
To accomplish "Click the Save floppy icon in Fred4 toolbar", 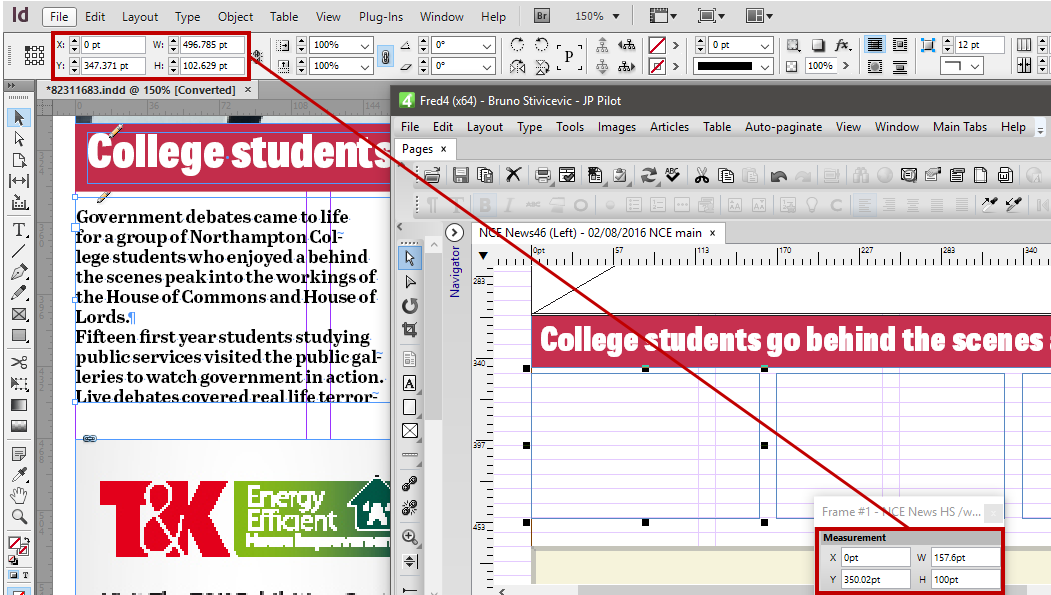I will [460, 176].
